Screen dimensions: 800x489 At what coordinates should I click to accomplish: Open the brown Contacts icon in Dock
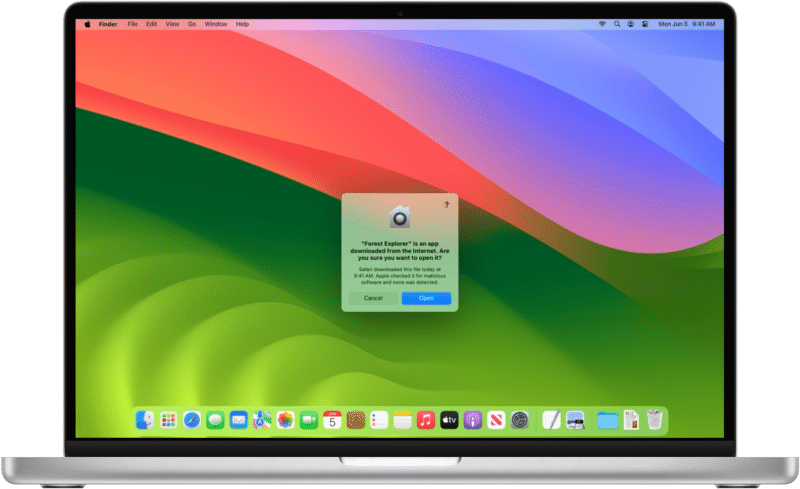(x=356, y=420)
